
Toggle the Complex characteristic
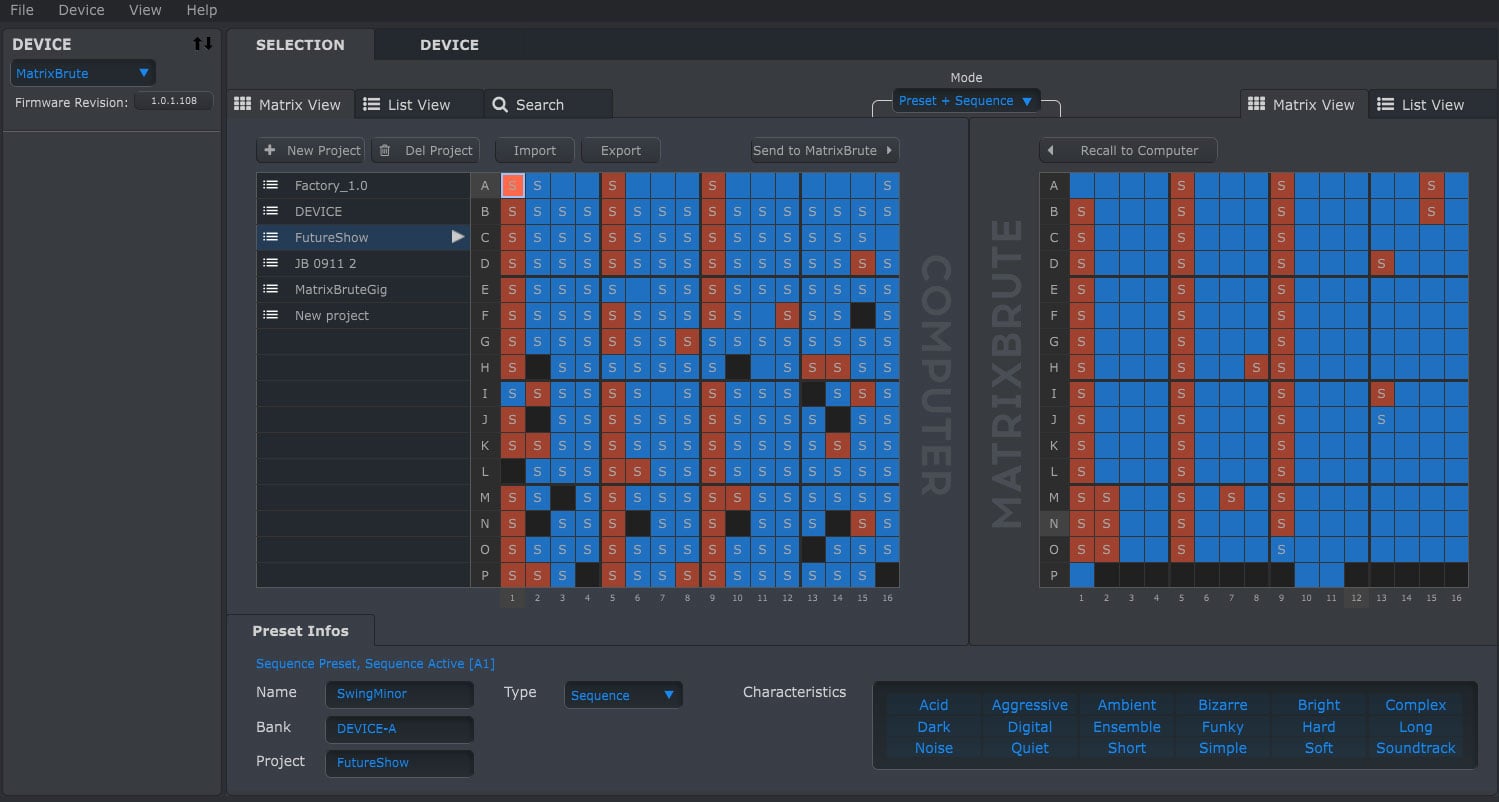click(1415, 705)
